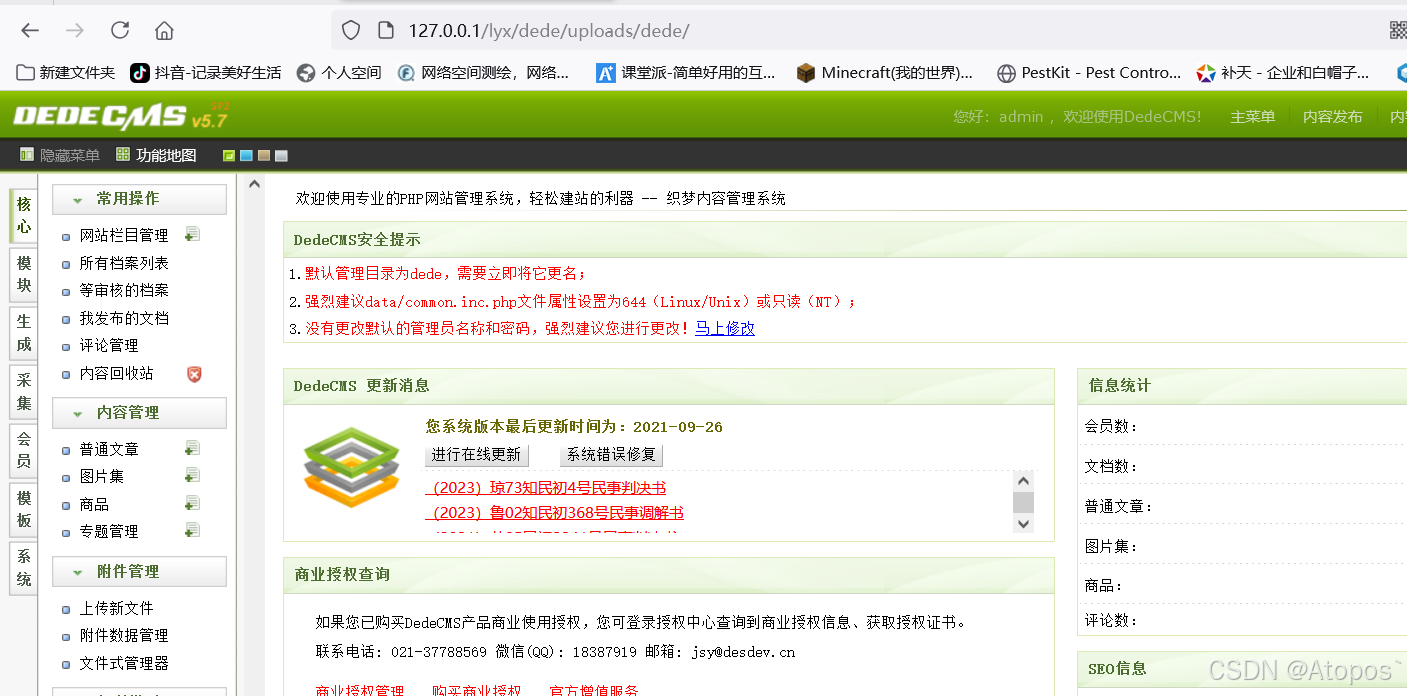Open 补天 bookmark

tap(1283, 73)
